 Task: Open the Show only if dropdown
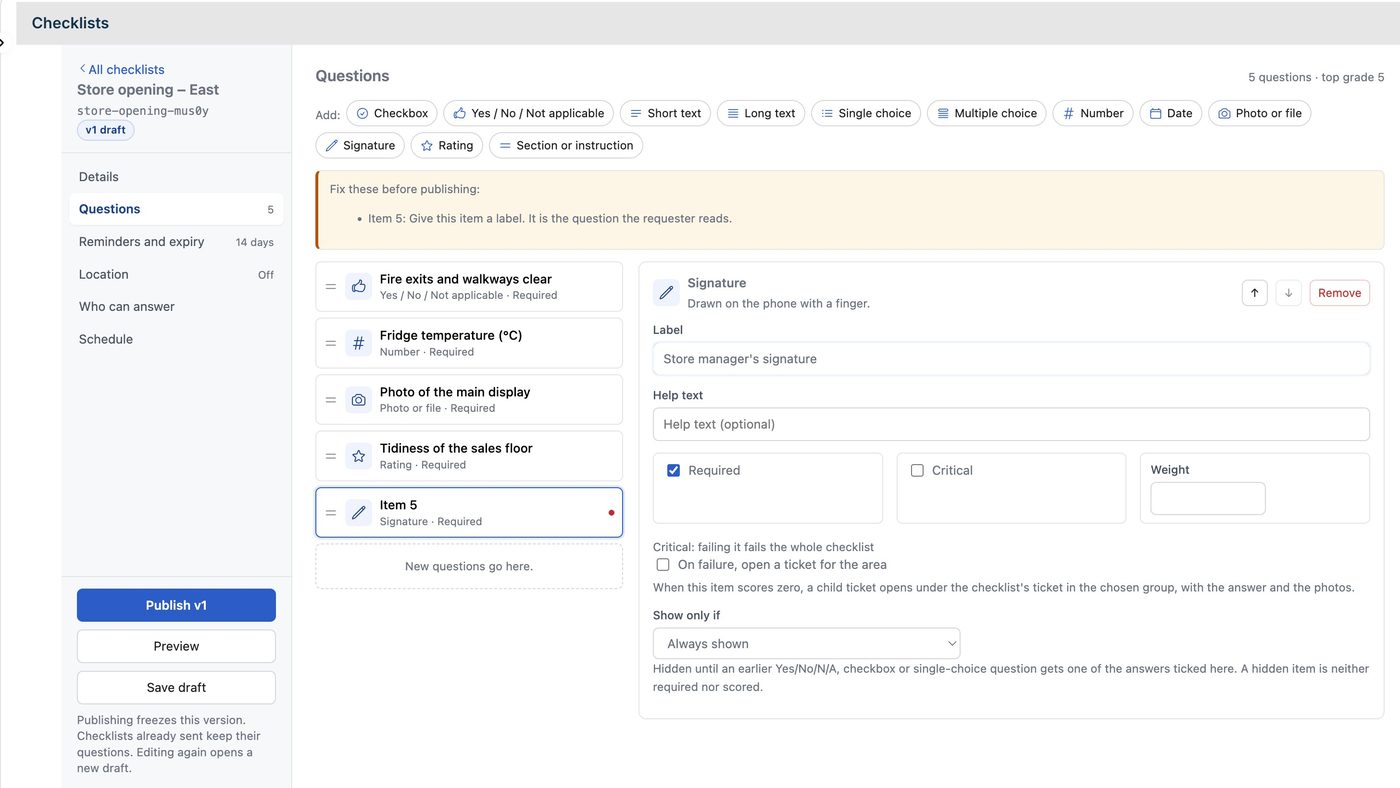tap(806, 643)
